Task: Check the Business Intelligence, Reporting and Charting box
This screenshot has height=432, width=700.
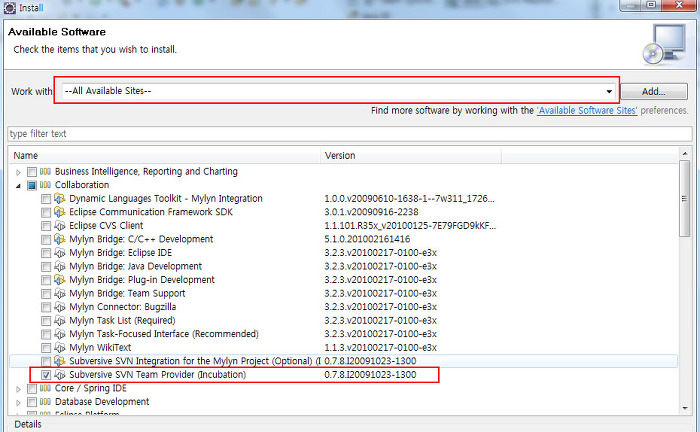Action: [x=32, y=172]
